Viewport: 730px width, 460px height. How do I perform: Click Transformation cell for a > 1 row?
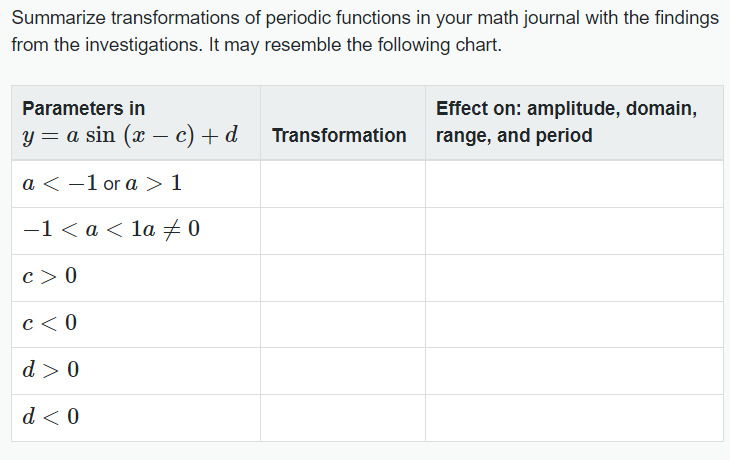(342, 184)
